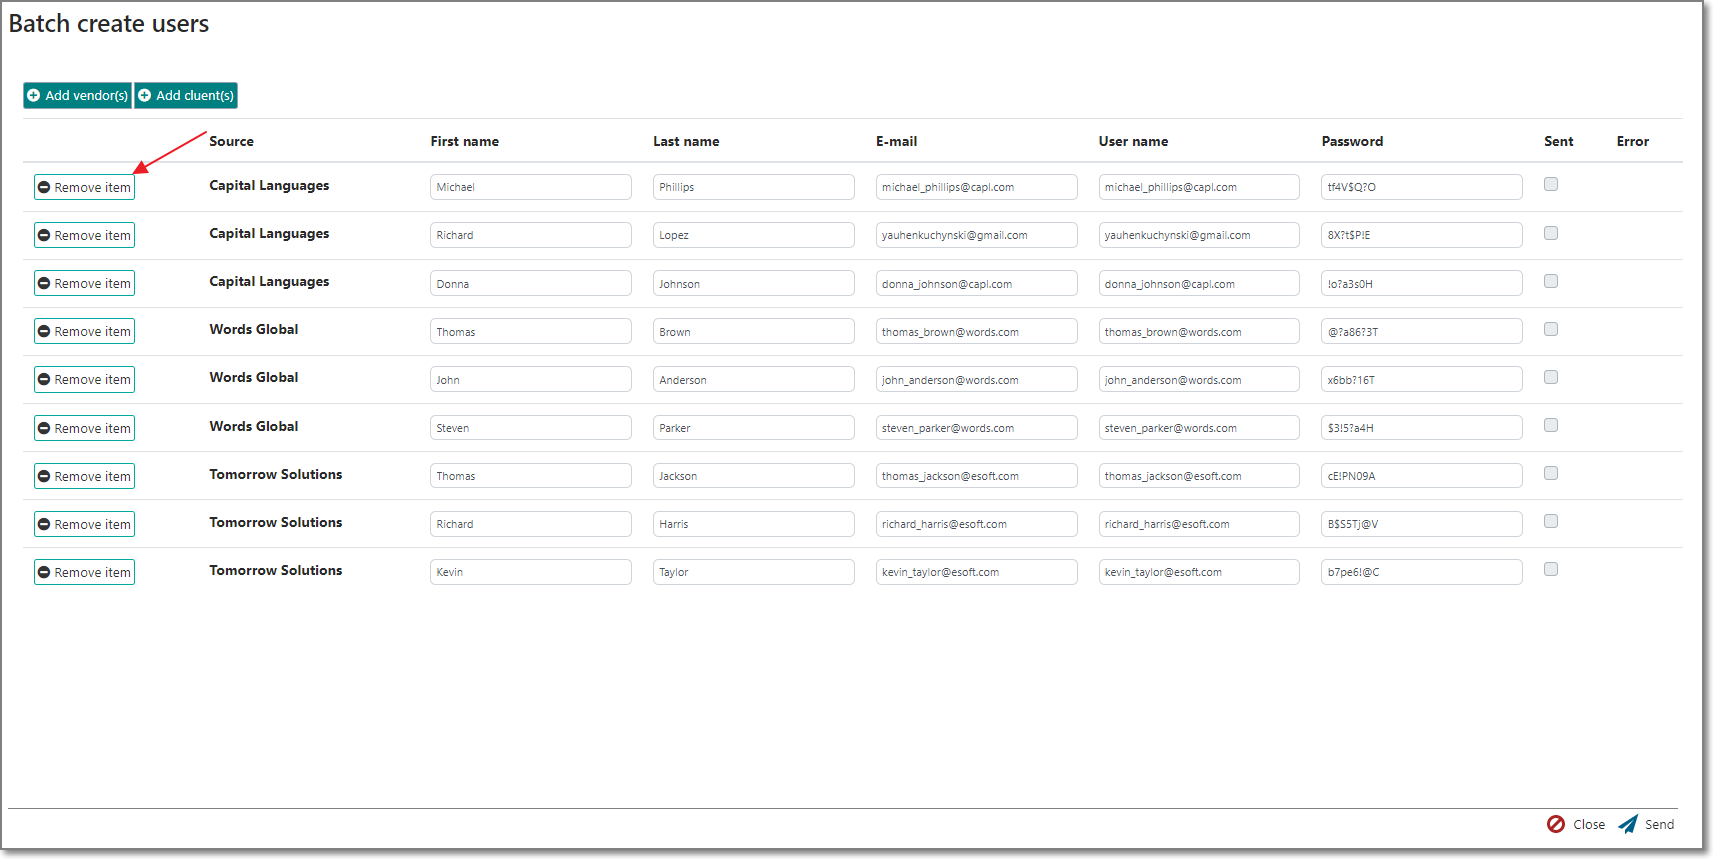Toggle Sent checkbox for Donna Johnson
The width and height of the screenshot is (1713, 859).
[1551, 281]
